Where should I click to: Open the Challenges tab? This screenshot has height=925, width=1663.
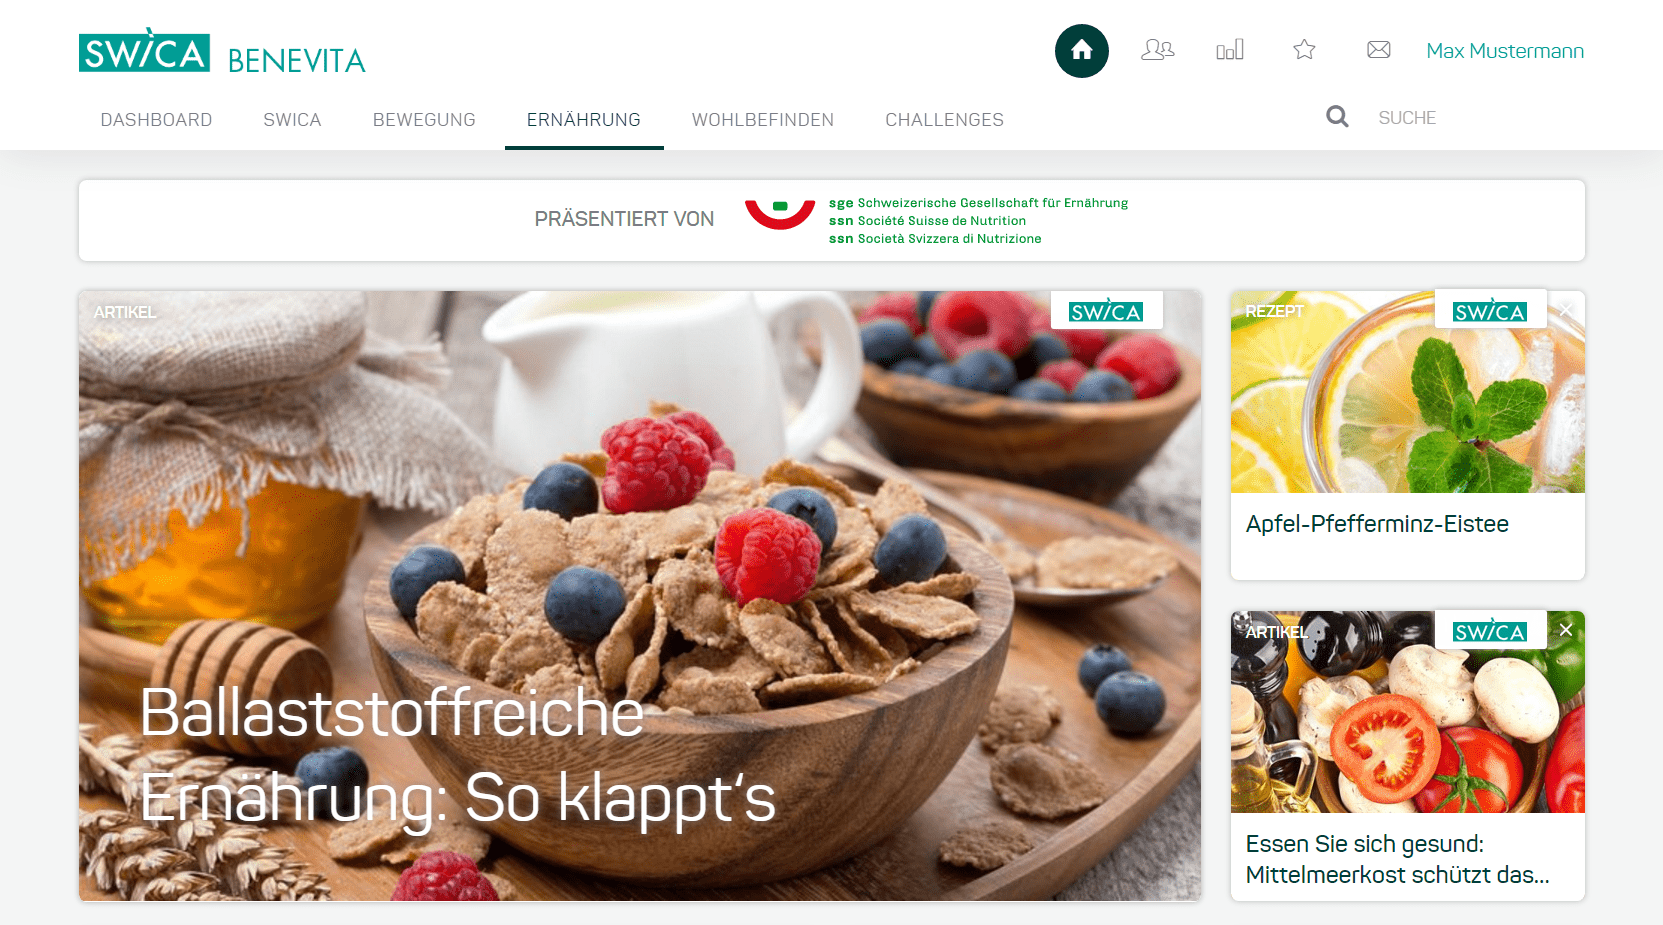[944, 120]
